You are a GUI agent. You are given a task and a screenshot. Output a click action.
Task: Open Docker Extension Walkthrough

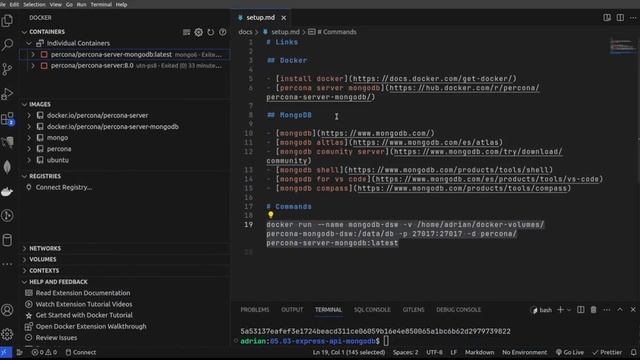tap(91, 327)
